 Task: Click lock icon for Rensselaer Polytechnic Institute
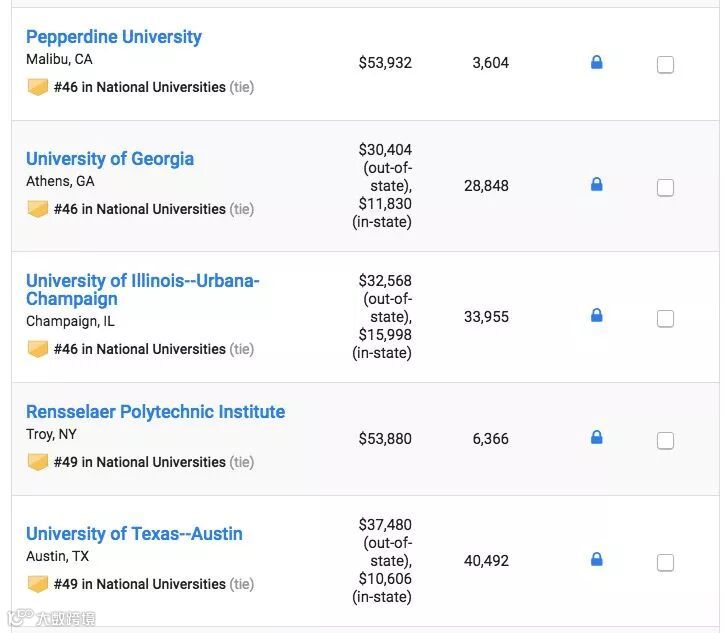click(x=597, y=438)
